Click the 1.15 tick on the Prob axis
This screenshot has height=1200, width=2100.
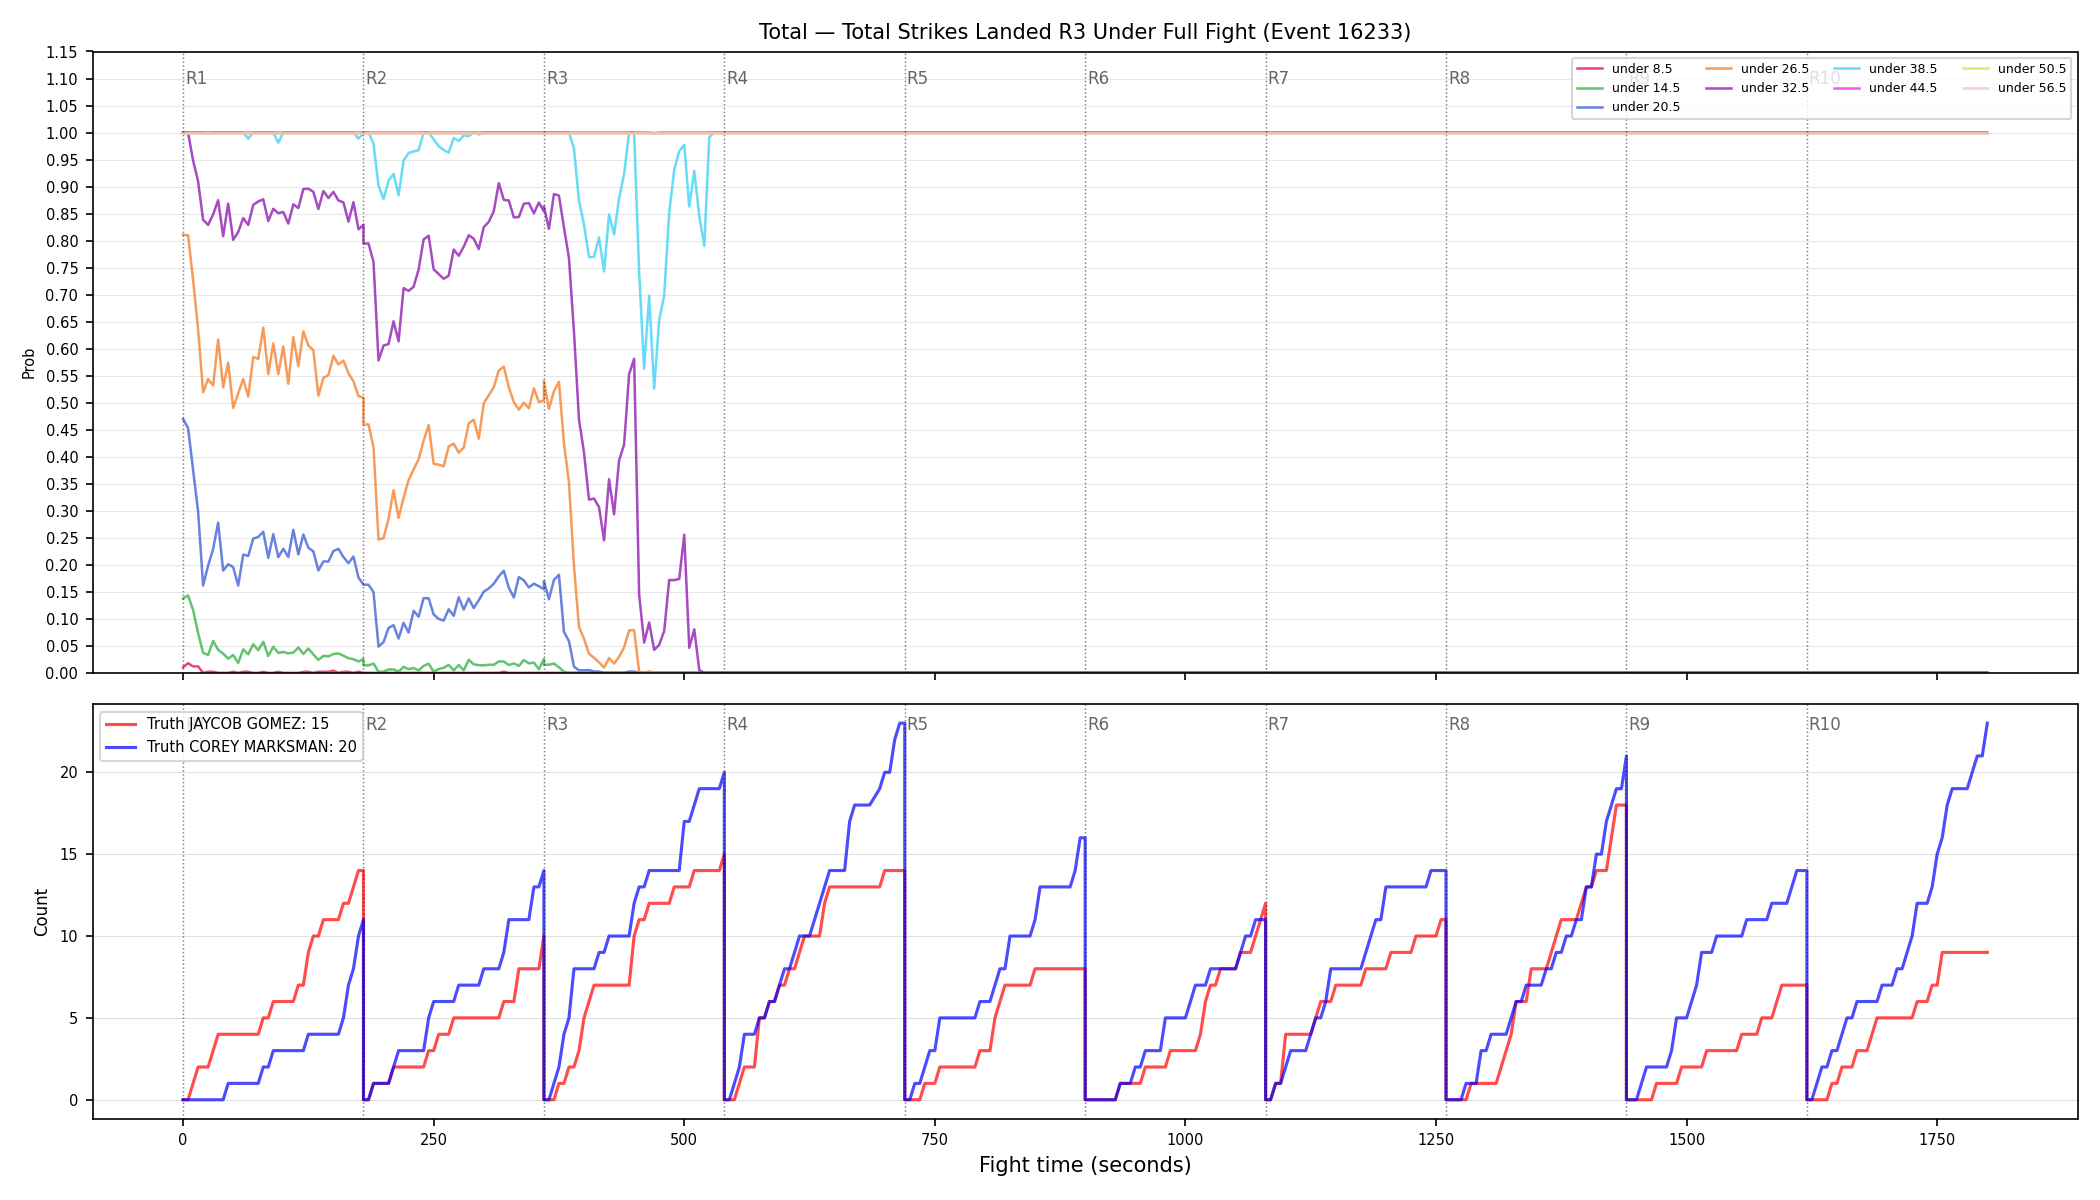tap(62, 52)
